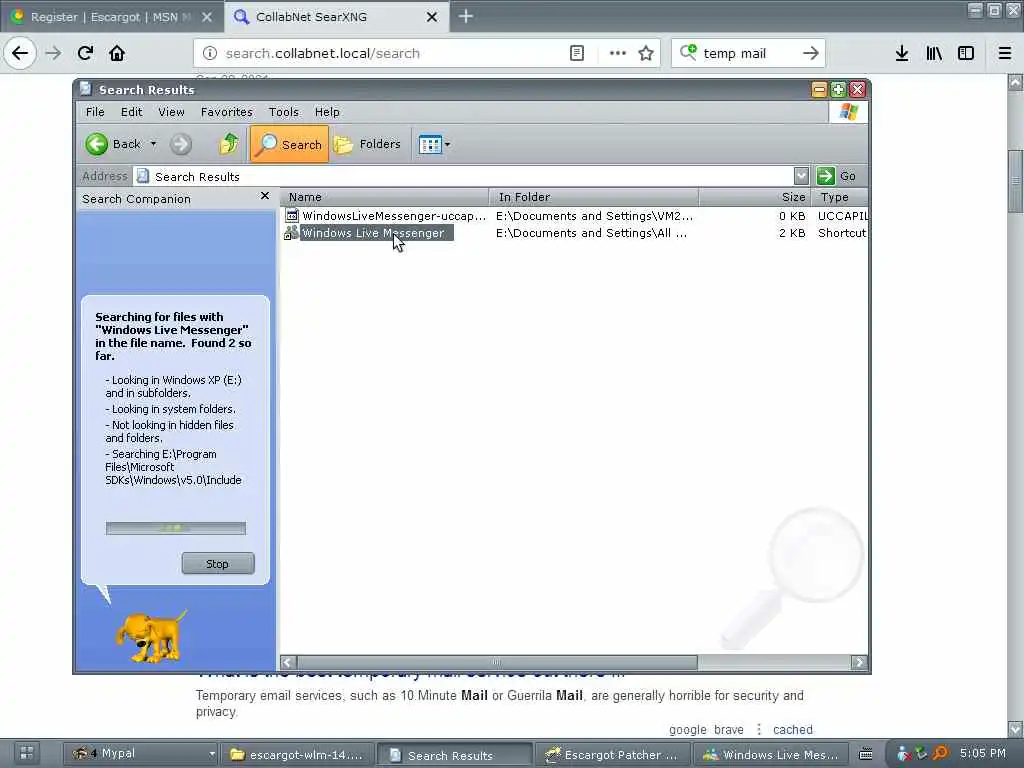1024x768 pixels.
Task: Open browser downloads panel
Action: (x=902, y=53)
